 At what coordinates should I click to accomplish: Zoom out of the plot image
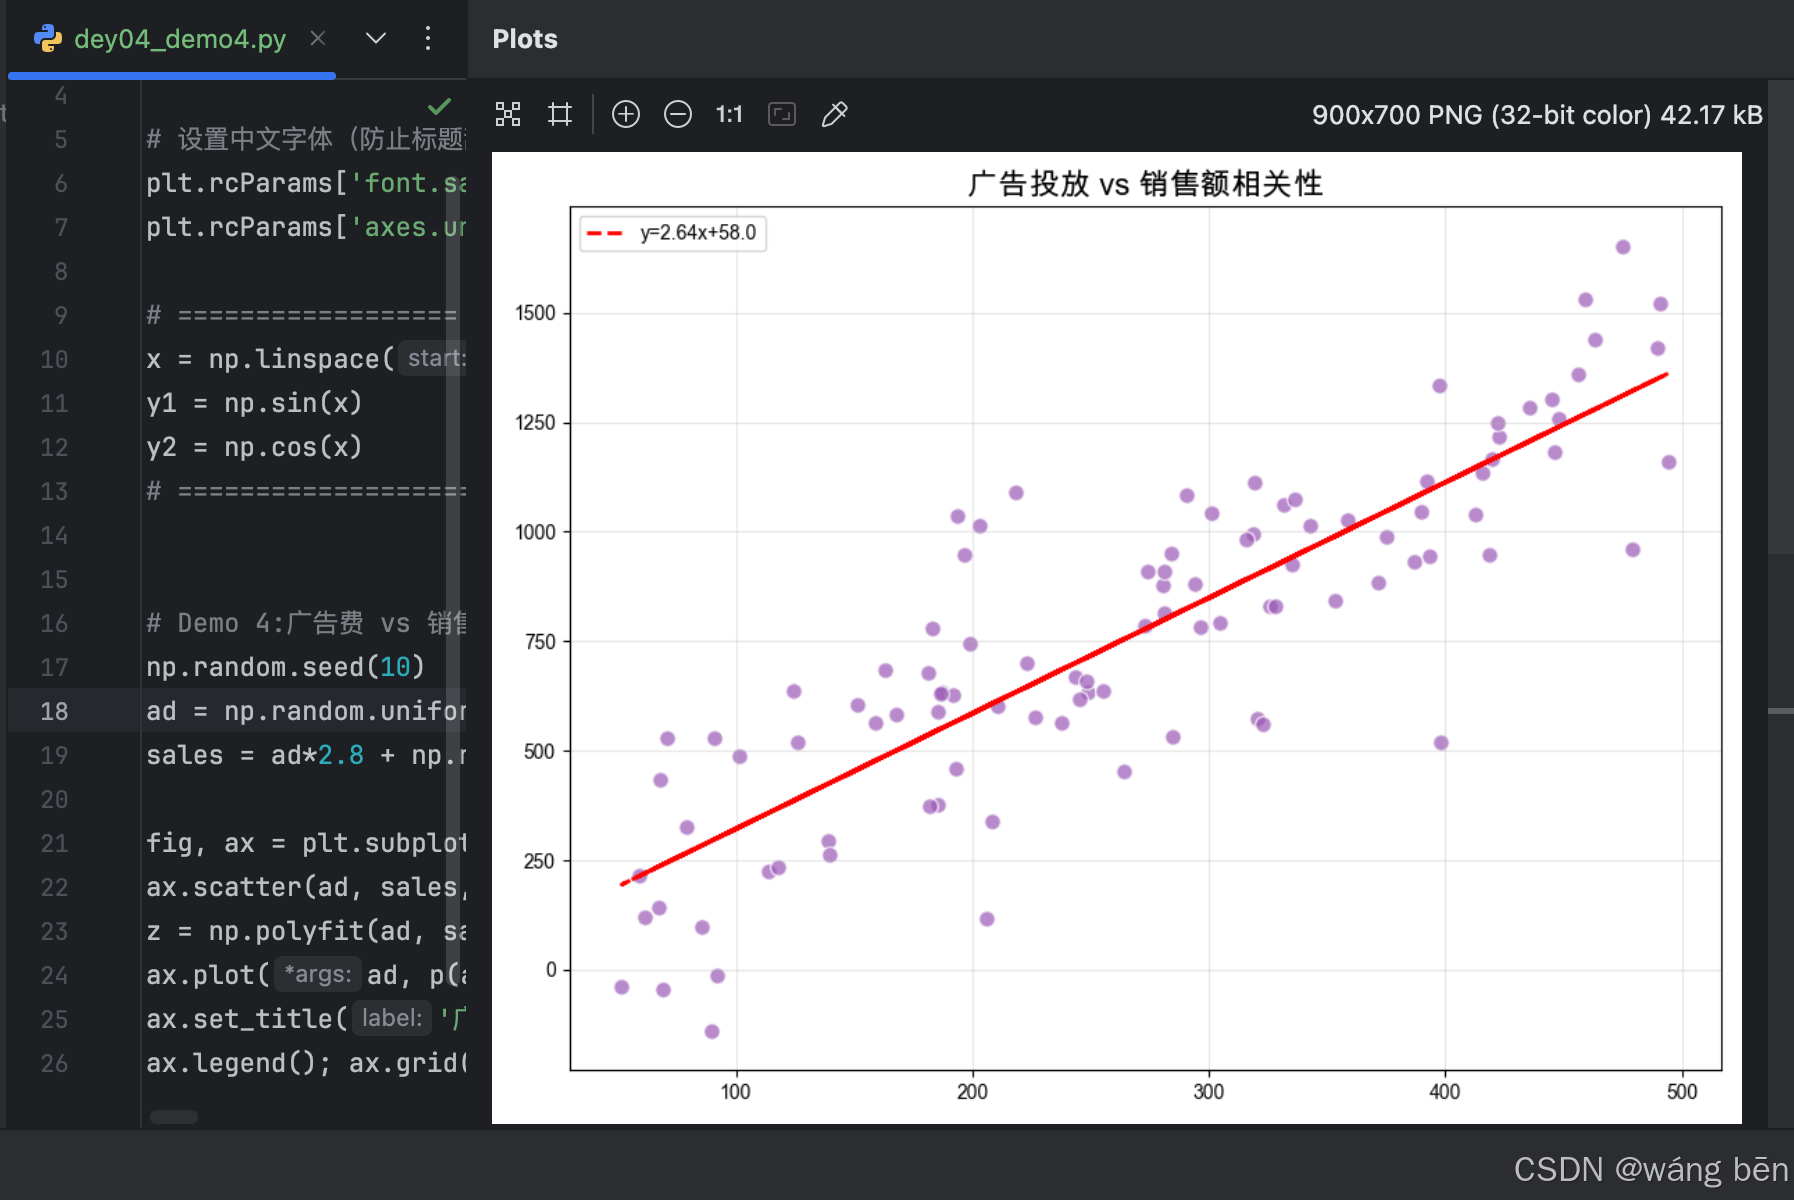(678, 114)
